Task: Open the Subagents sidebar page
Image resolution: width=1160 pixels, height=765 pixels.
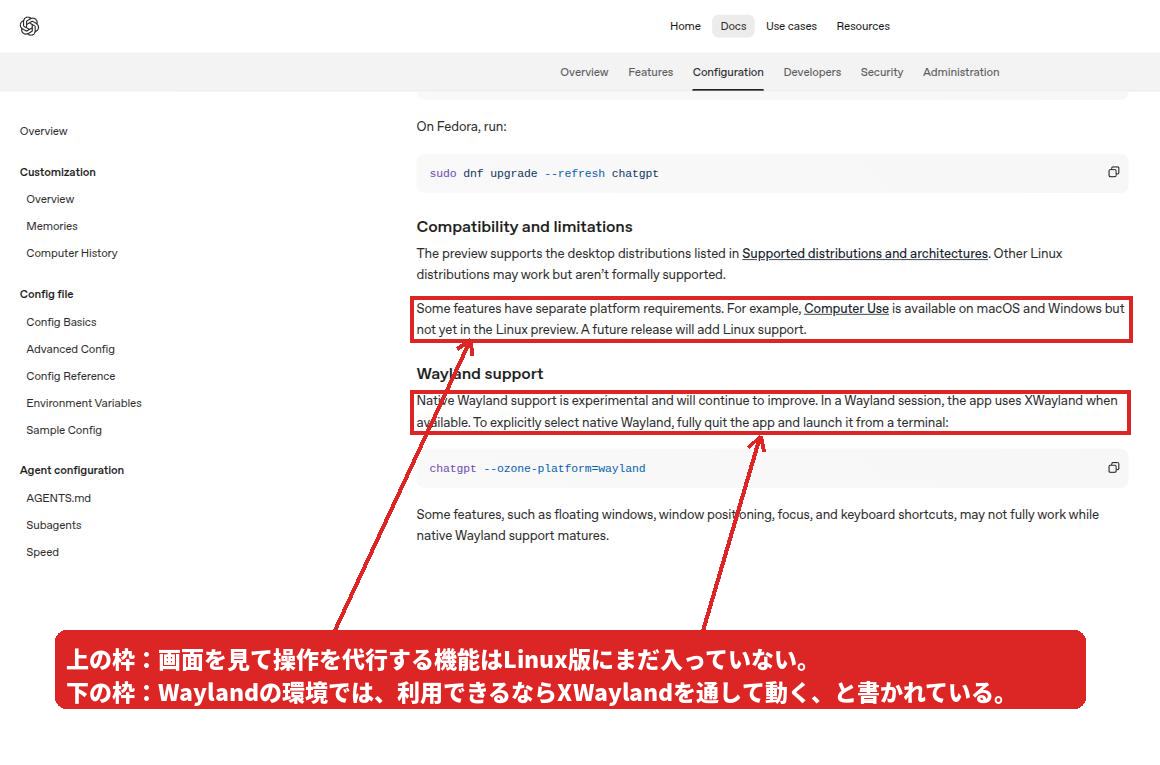Action: (54, 525)
